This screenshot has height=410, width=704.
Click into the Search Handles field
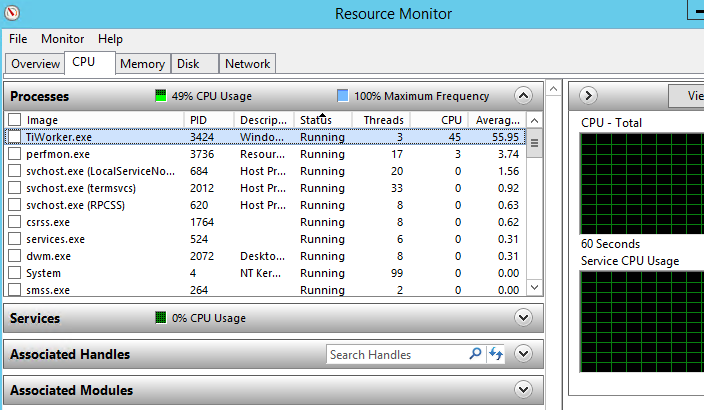[x=397, y=354]
